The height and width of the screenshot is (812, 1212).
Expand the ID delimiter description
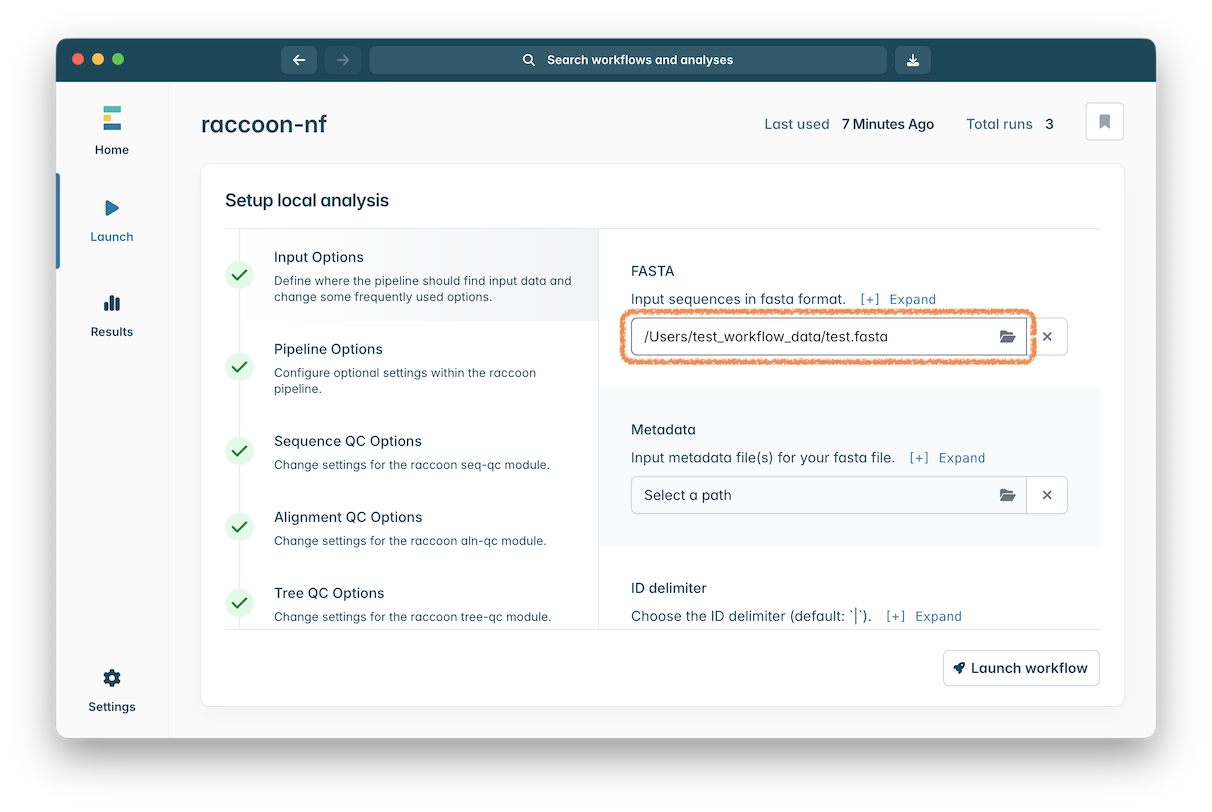tap(924, 616)
